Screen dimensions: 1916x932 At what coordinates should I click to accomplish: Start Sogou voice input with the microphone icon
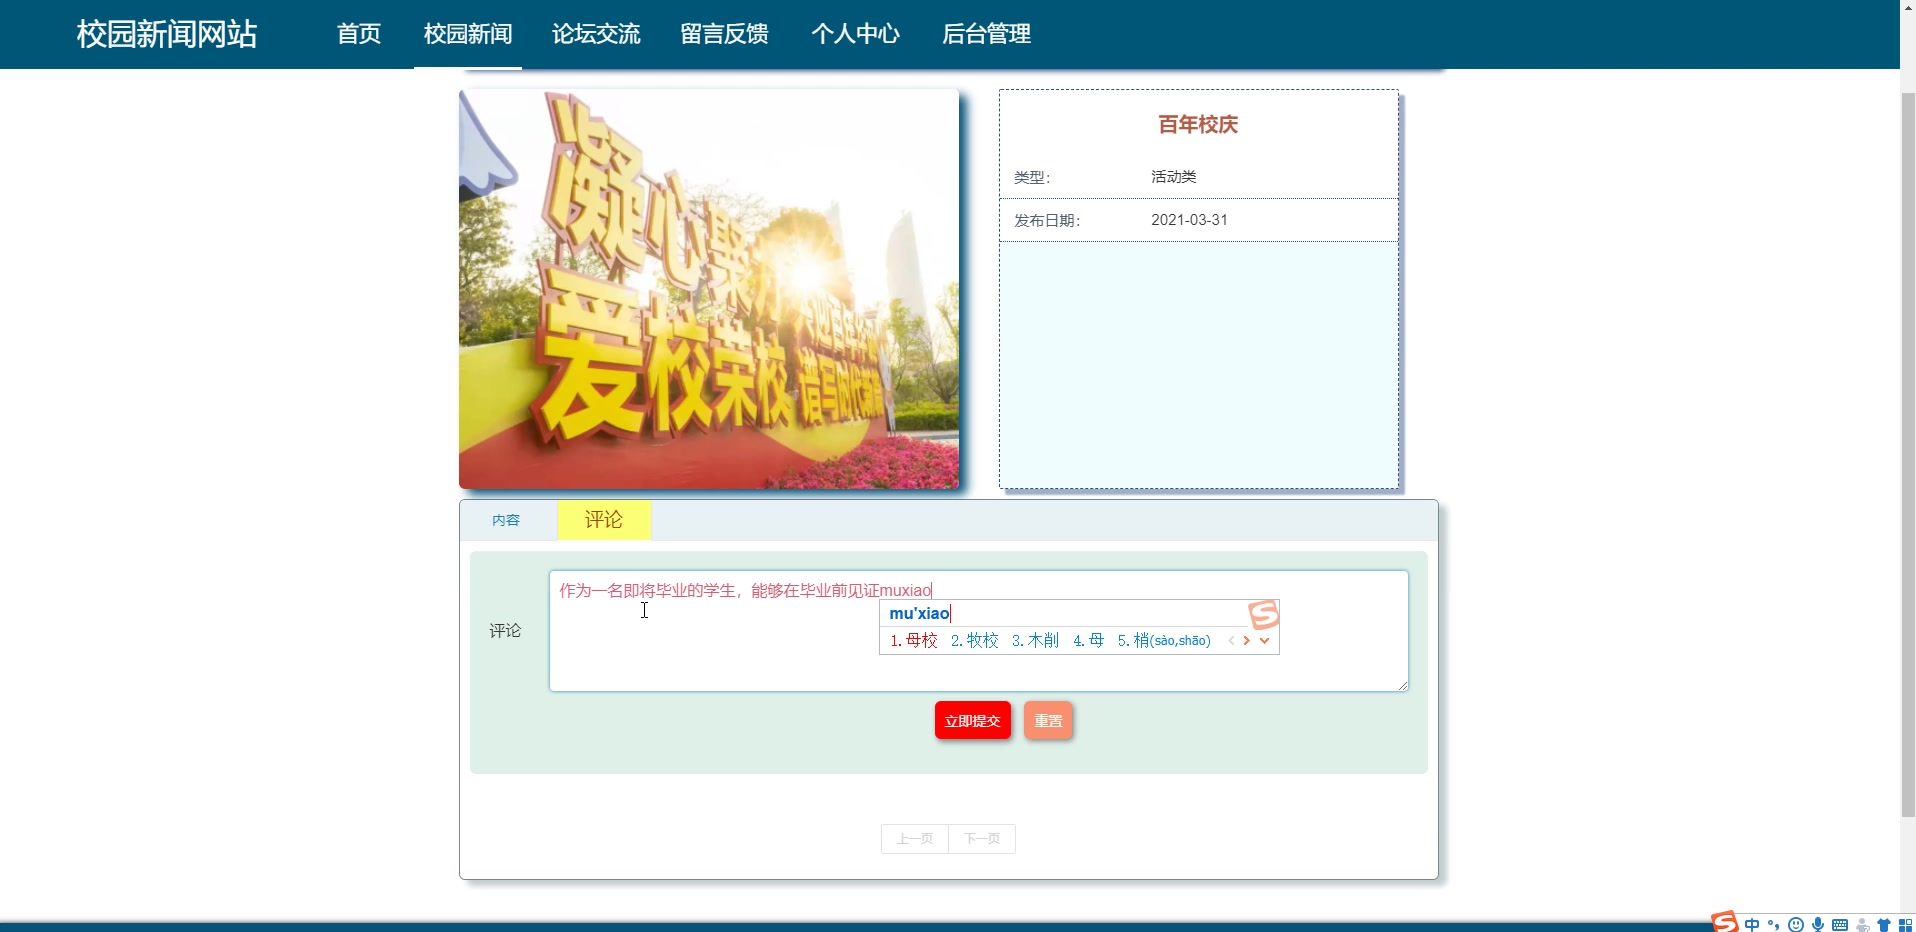(x=1818, y=925)
